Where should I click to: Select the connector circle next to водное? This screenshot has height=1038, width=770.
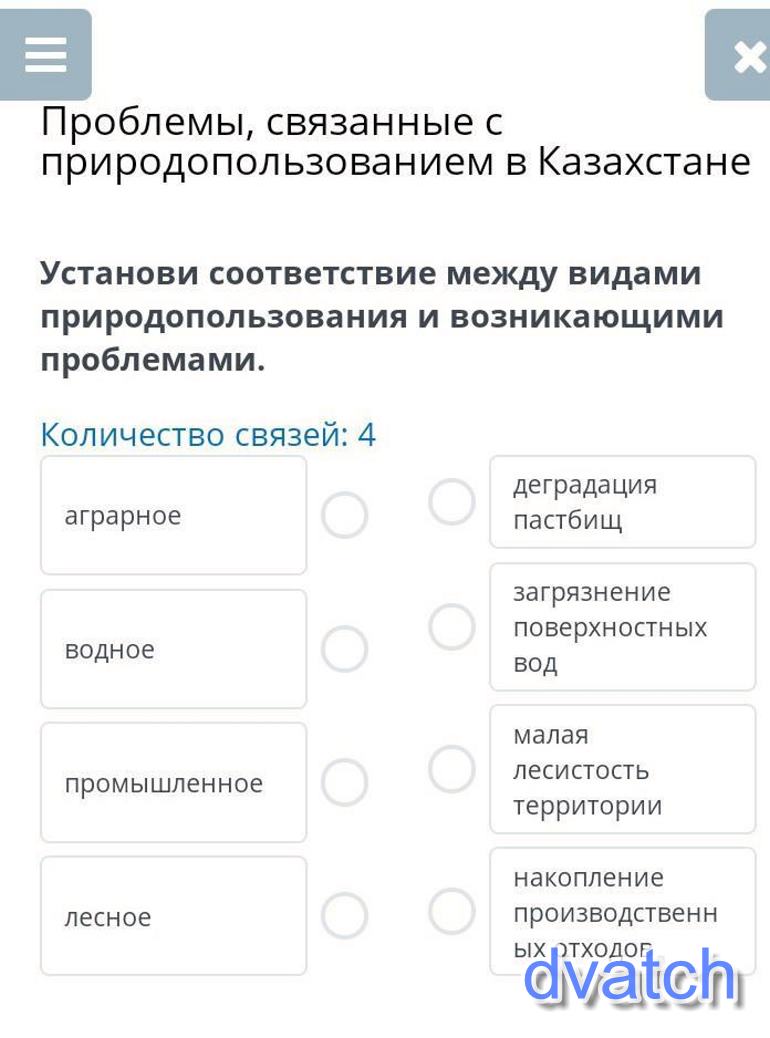345,649
